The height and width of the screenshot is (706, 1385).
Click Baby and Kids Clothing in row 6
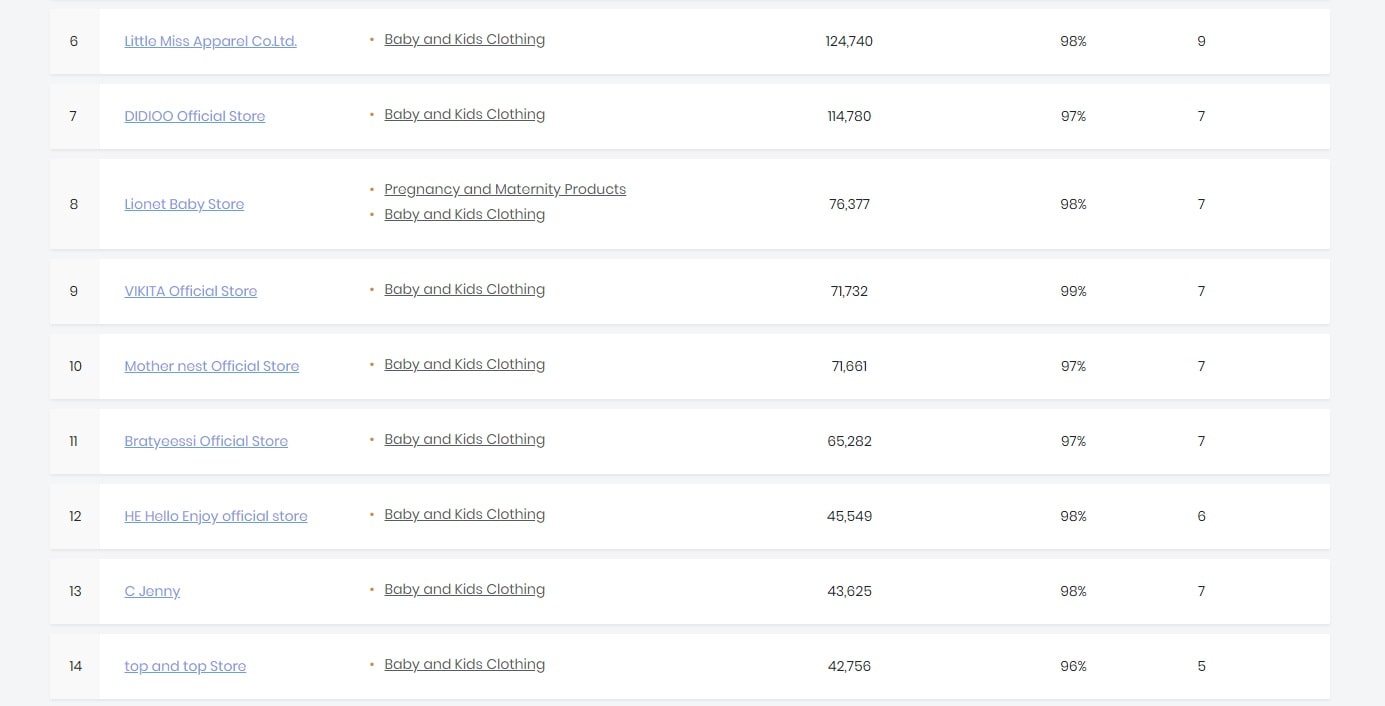point(464,39)
